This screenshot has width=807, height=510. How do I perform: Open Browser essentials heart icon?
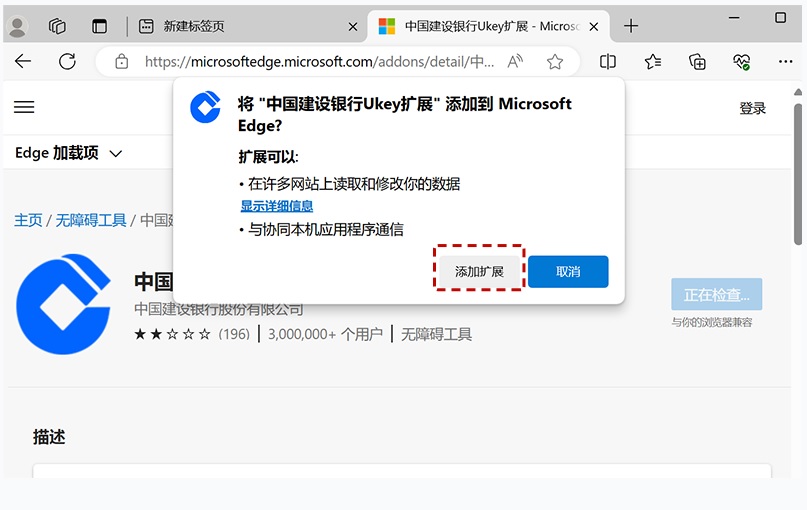click(x=741, y=62)
